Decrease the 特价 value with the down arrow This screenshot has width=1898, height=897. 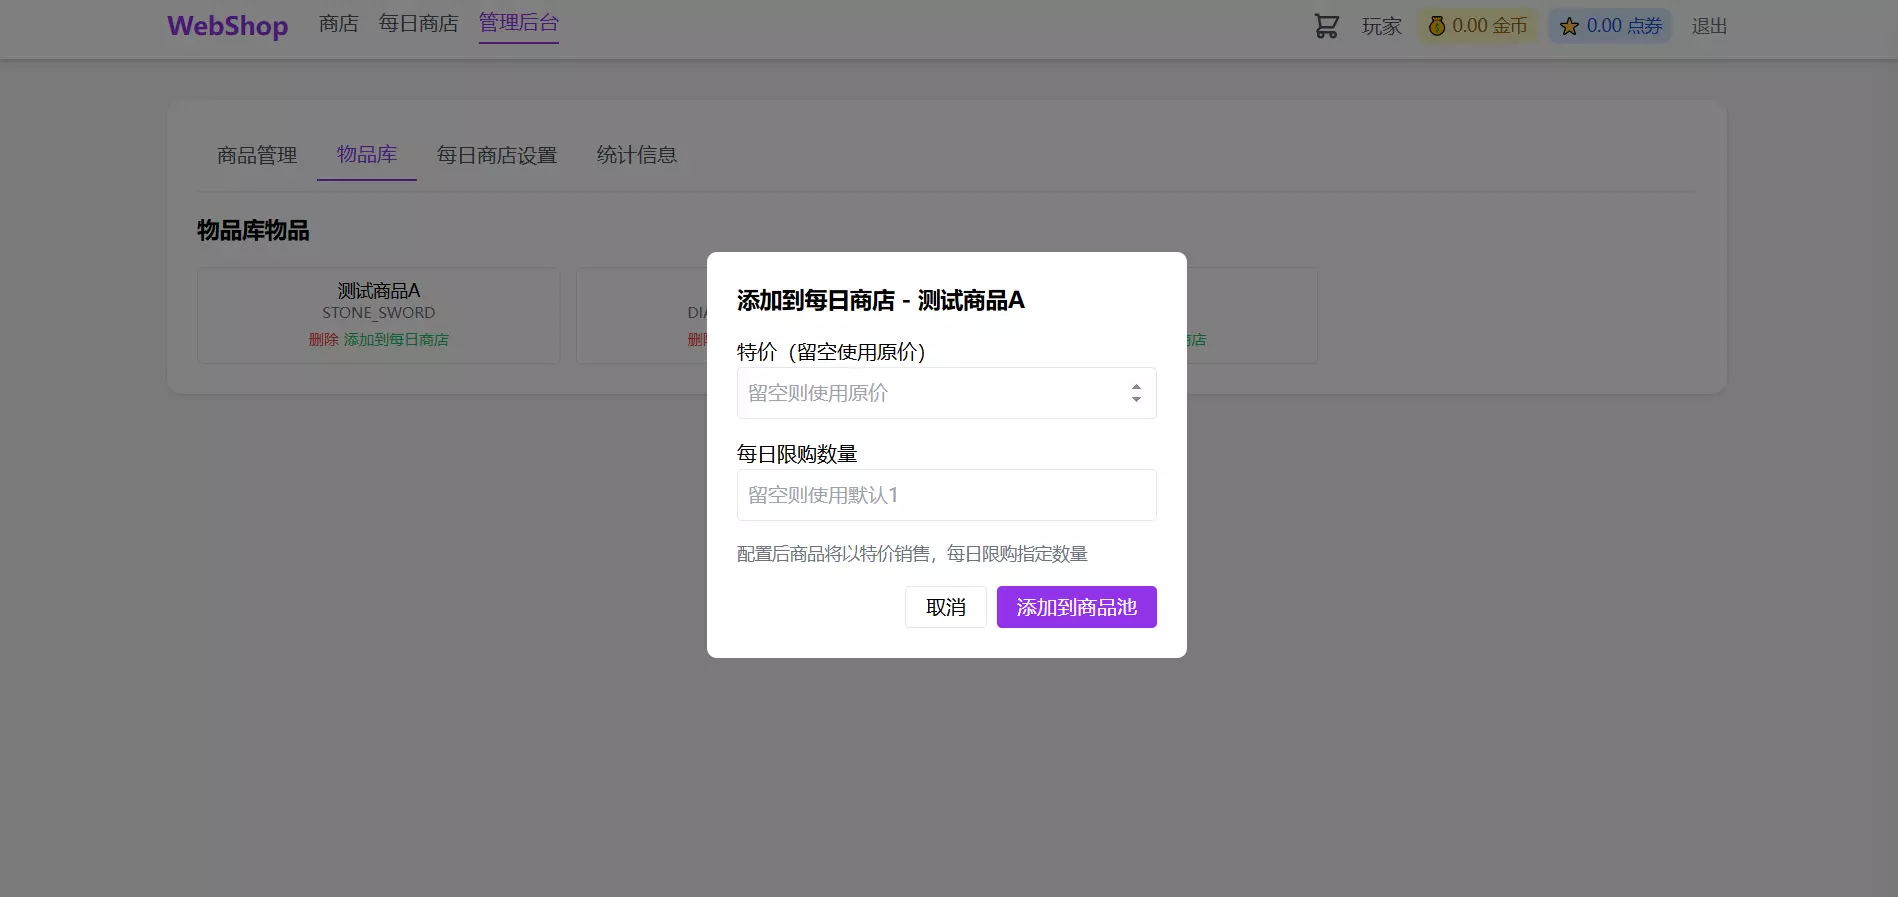tap(1136, 399)
